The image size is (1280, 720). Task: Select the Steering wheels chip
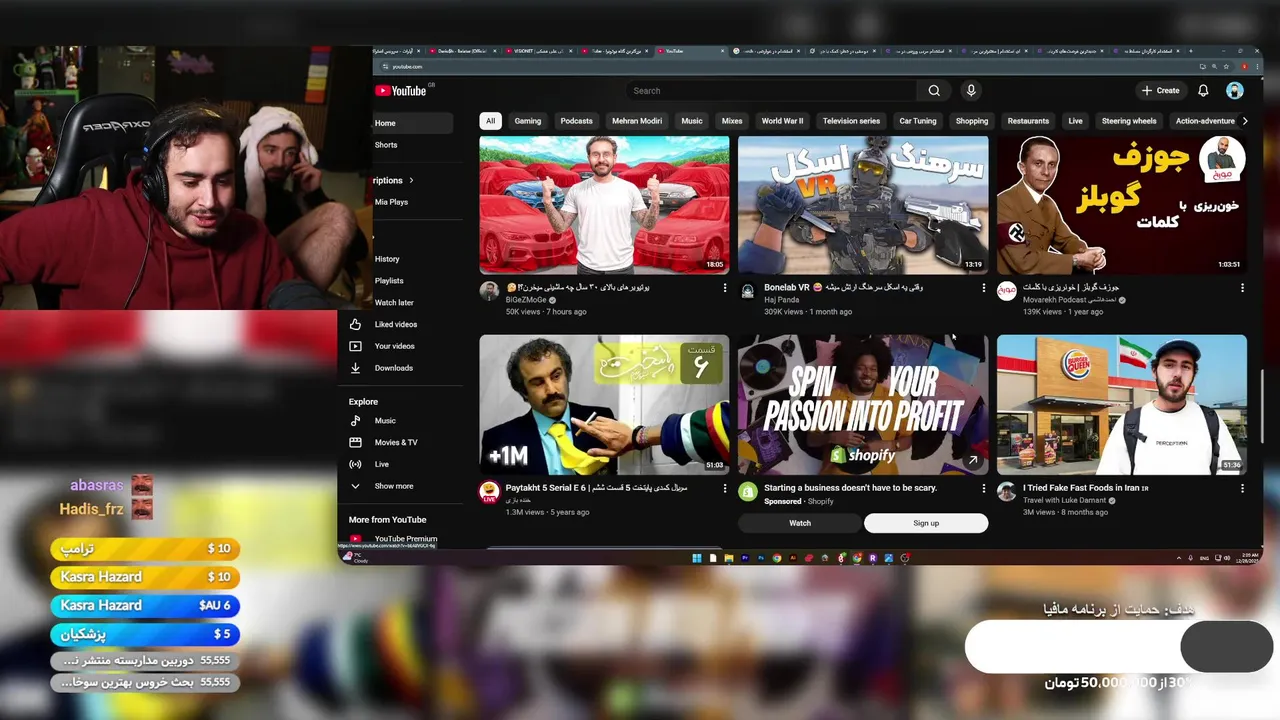[x=1129, y=121]
